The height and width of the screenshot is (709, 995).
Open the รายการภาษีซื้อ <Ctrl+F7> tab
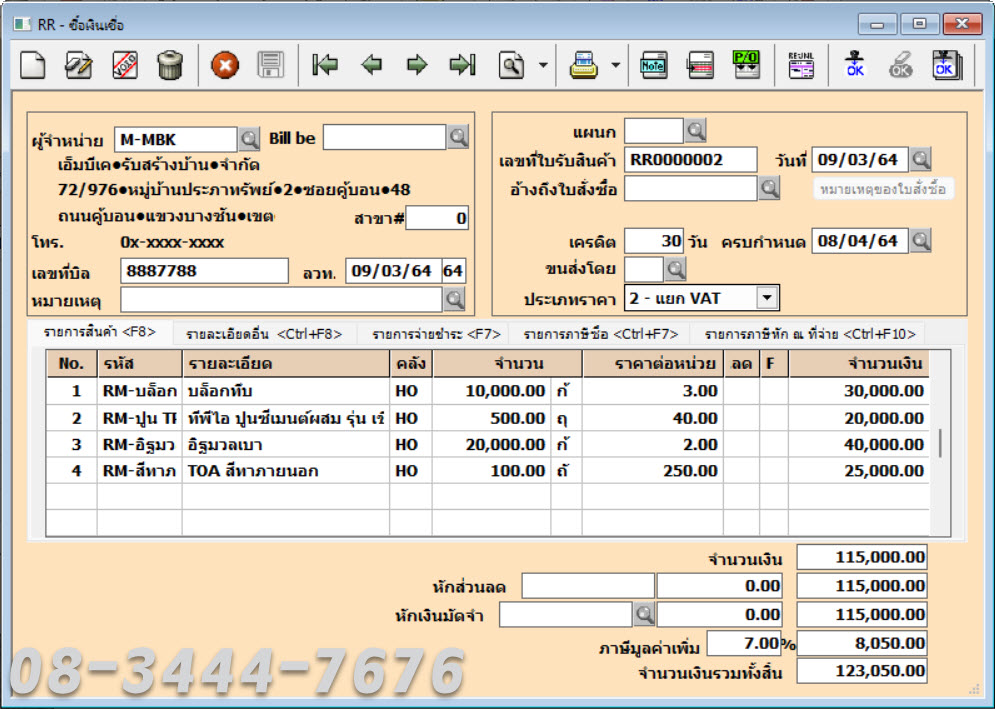[x=600, y=334]
